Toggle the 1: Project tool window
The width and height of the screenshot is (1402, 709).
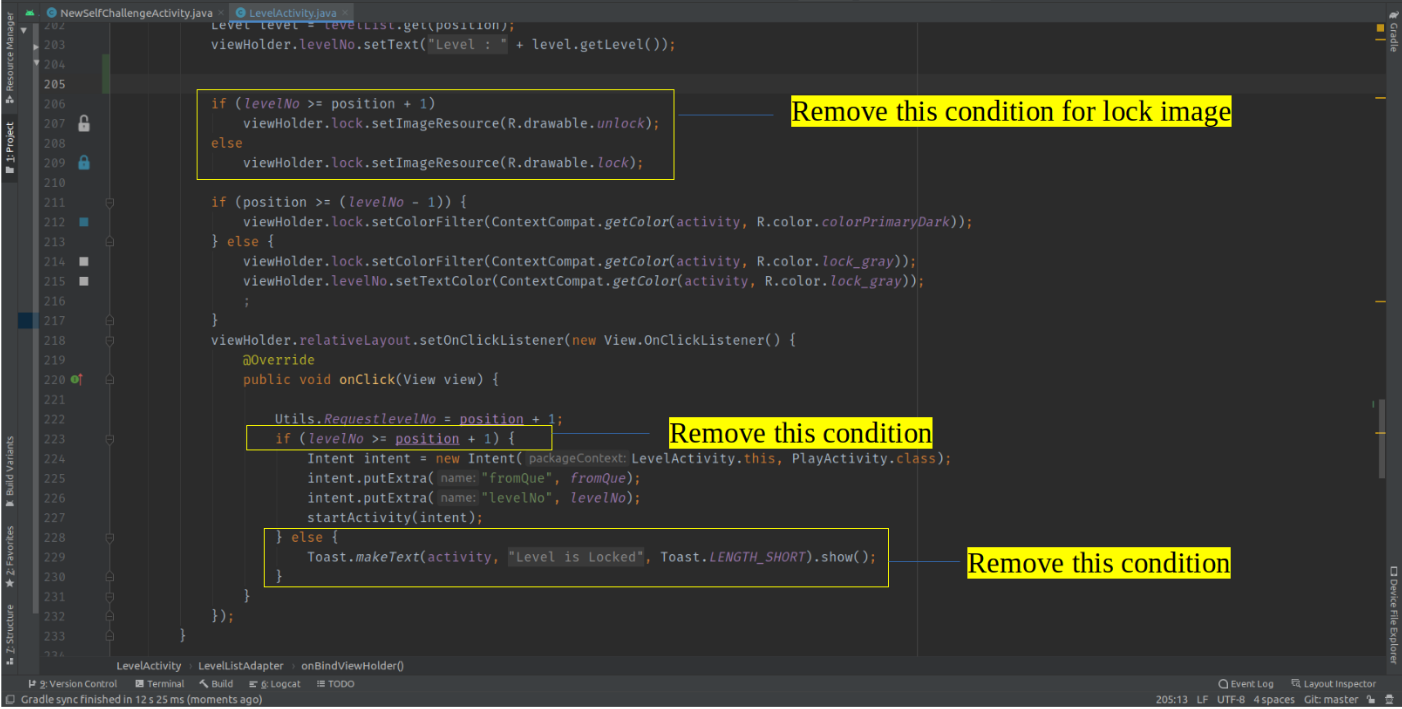click(10, 149)
